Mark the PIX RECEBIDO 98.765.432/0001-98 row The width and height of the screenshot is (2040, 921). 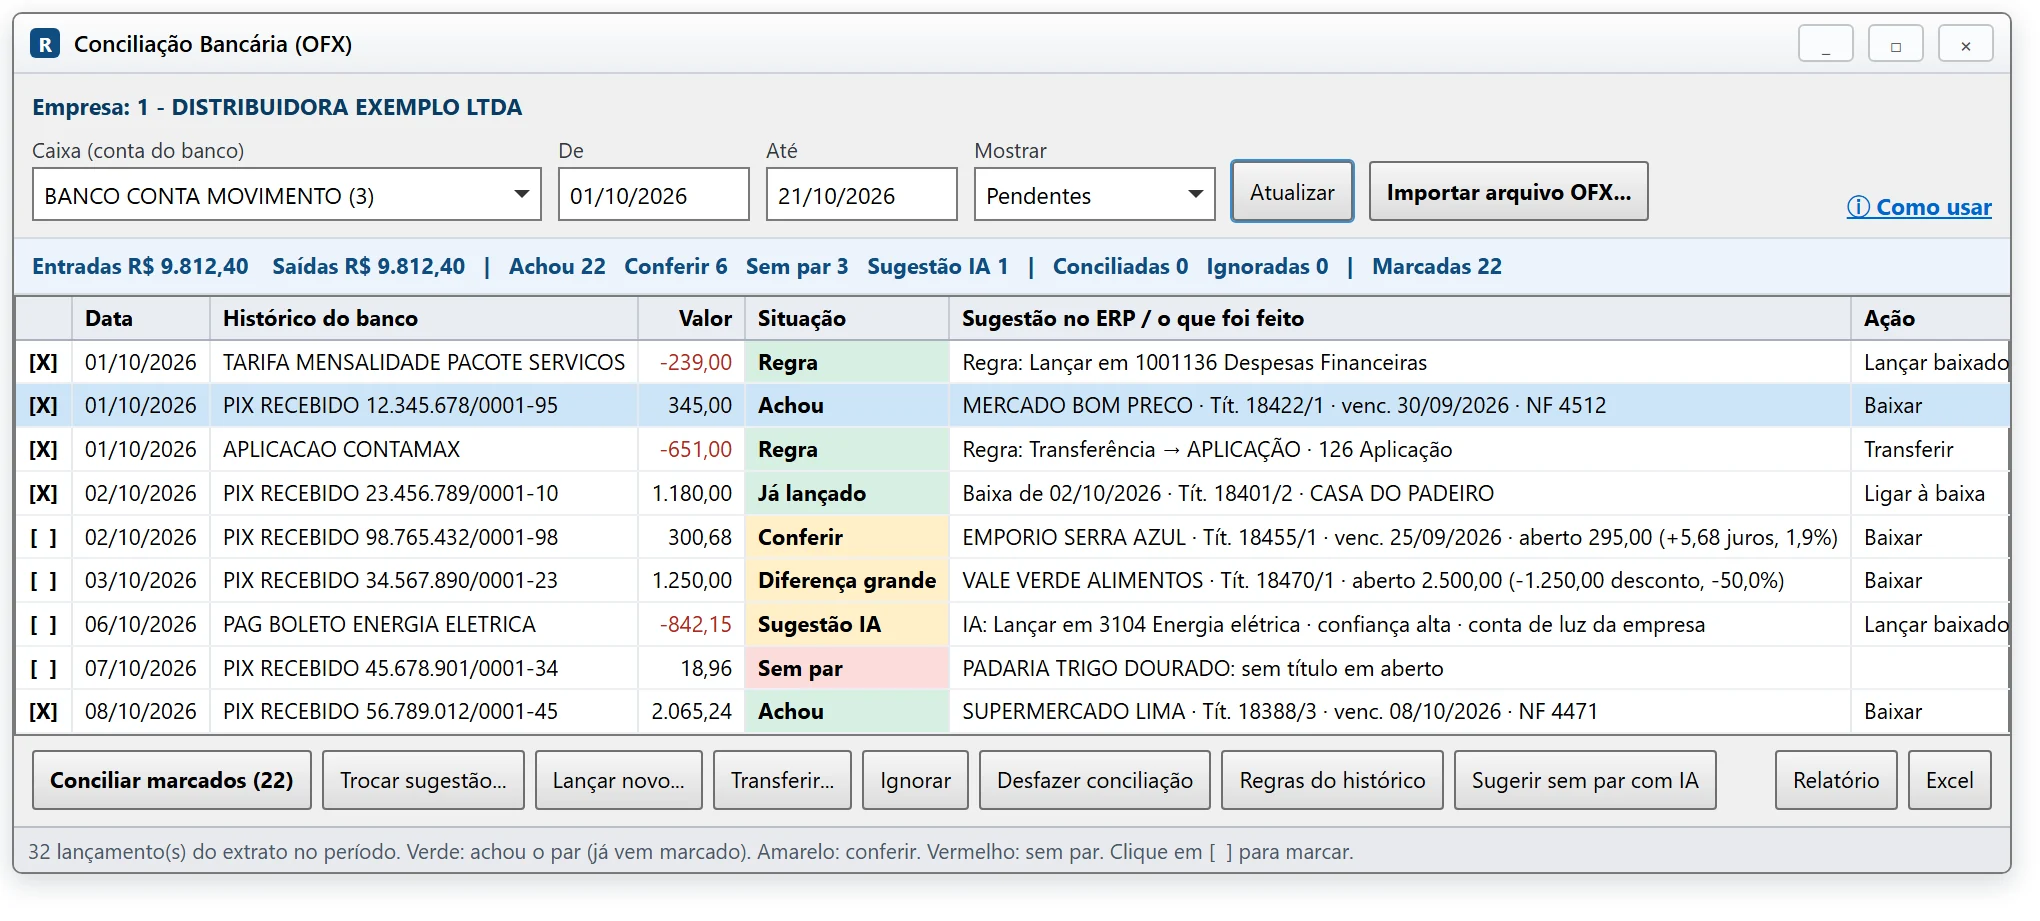(43, 537)
